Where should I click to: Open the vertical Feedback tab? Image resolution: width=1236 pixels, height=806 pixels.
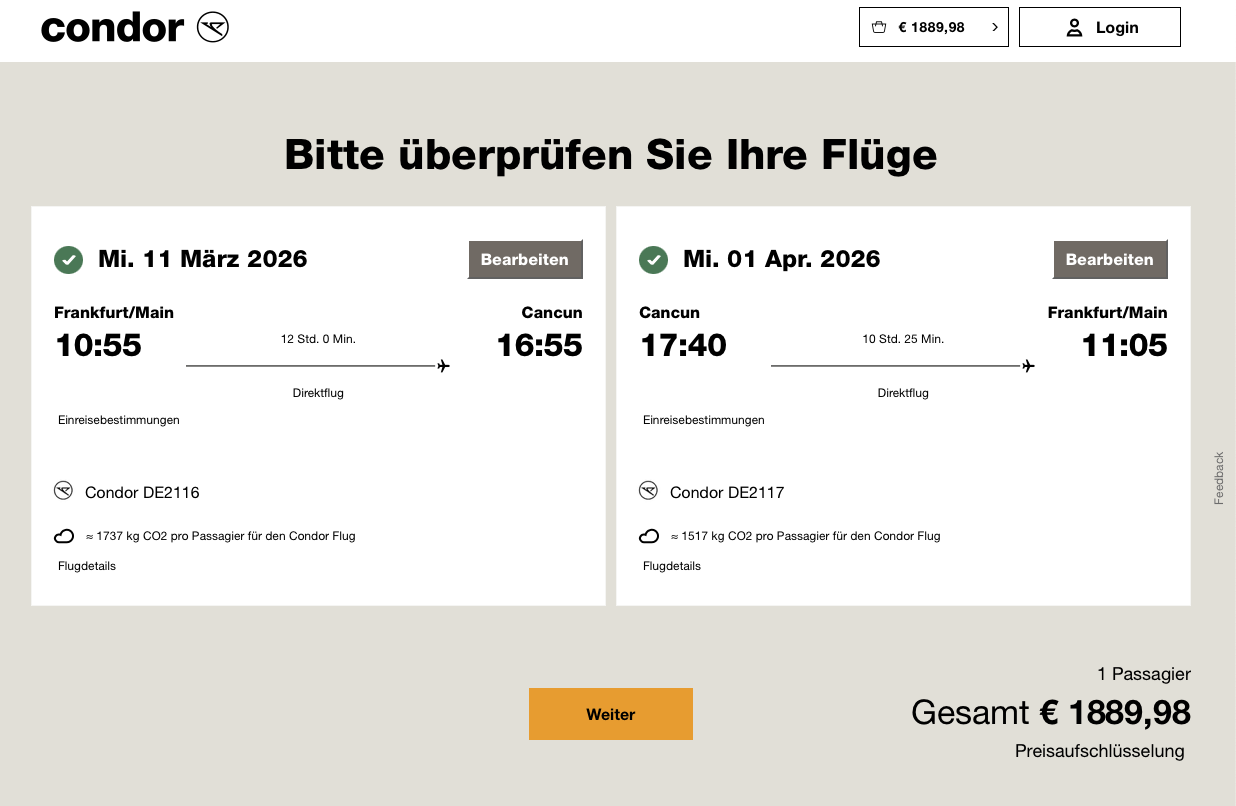pos(1219,478)
